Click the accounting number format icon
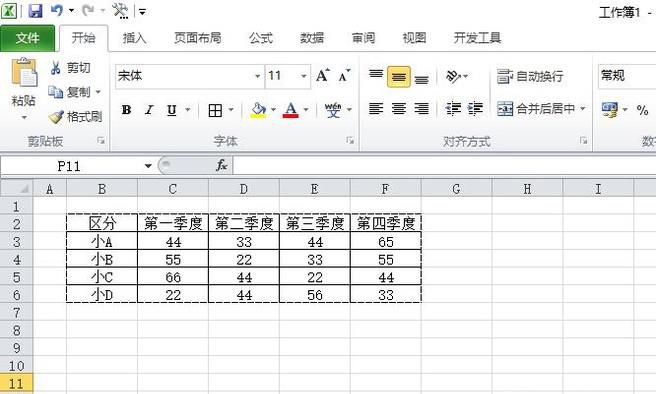Viewport: 656px width, 394px height. pos(610,110)
